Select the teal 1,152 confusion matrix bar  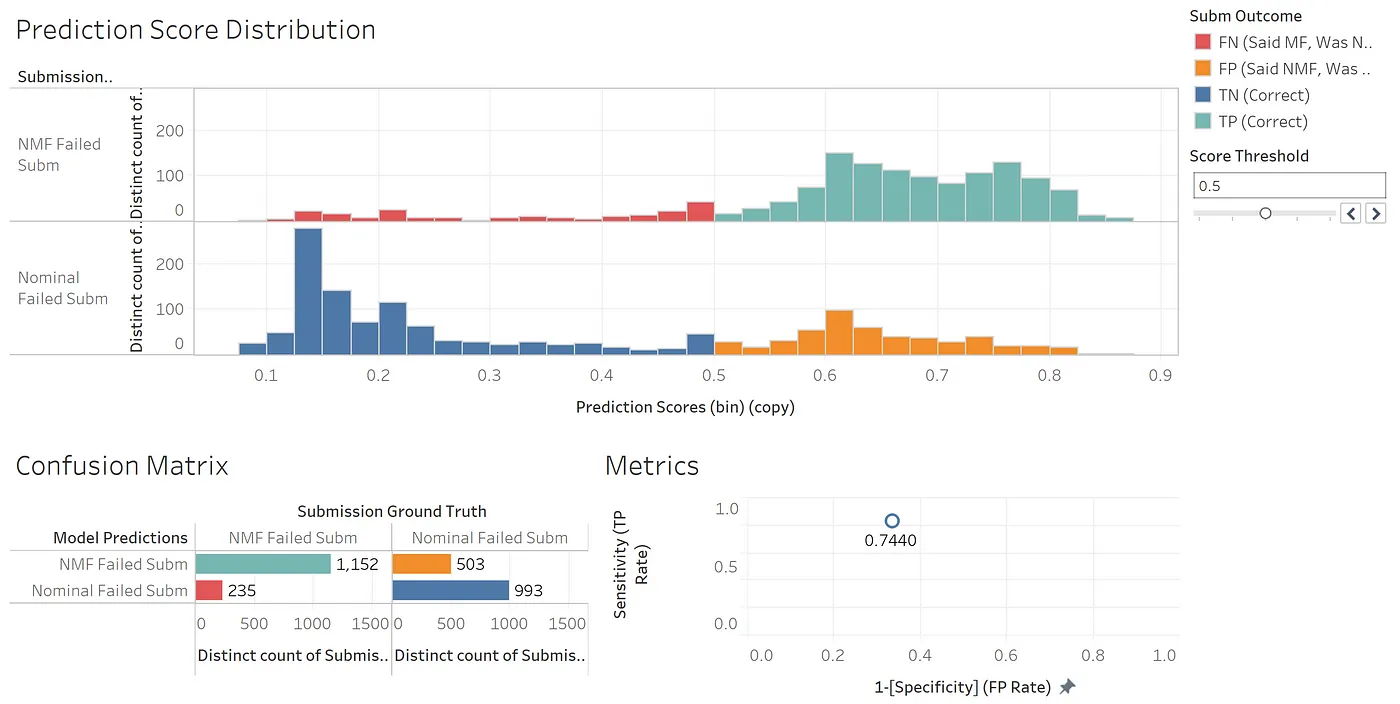263,564
